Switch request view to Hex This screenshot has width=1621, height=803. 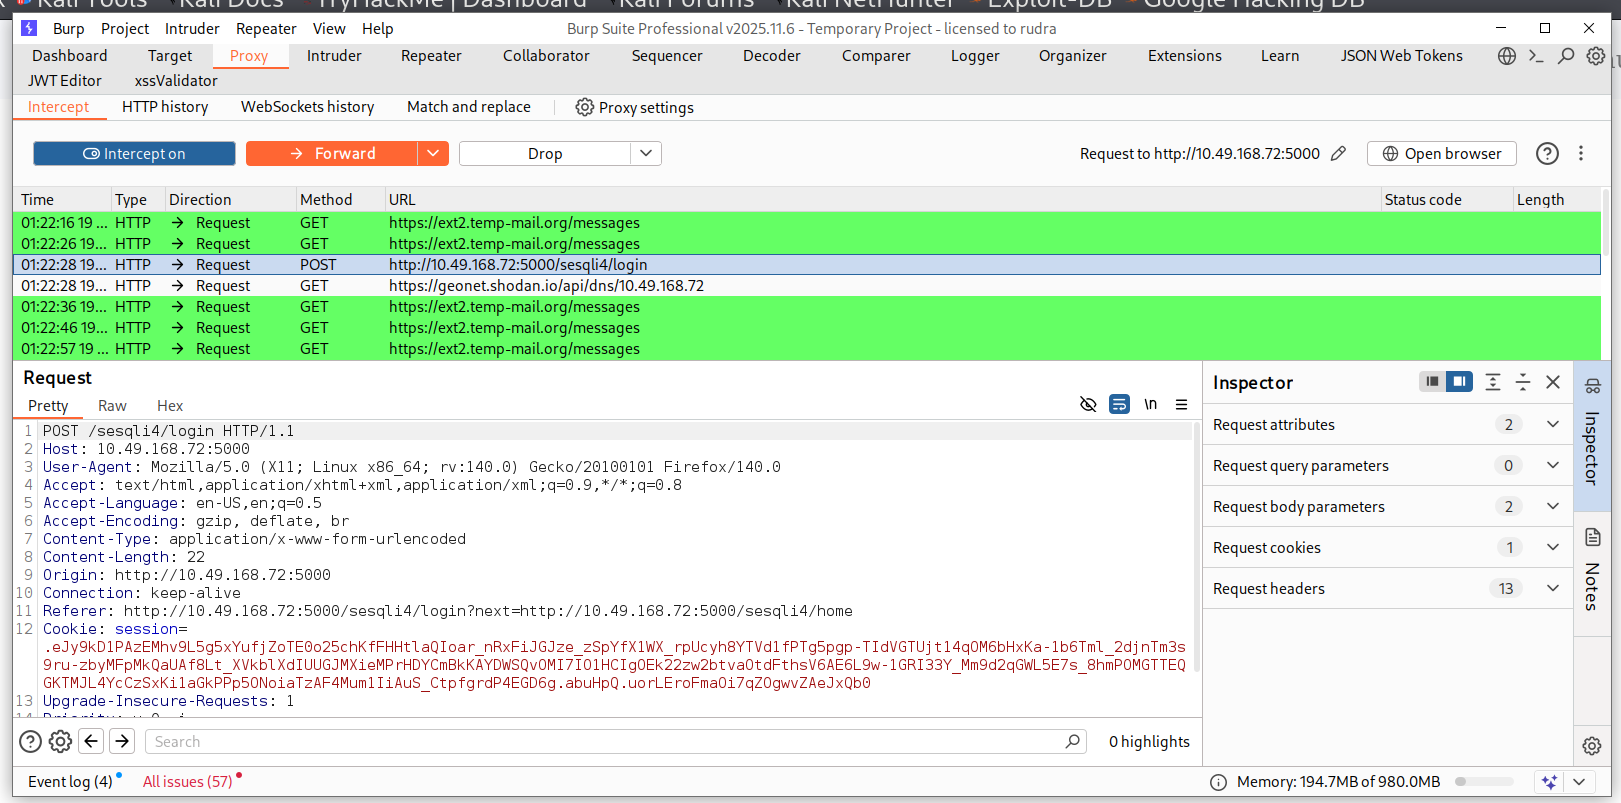coord(170,405)
